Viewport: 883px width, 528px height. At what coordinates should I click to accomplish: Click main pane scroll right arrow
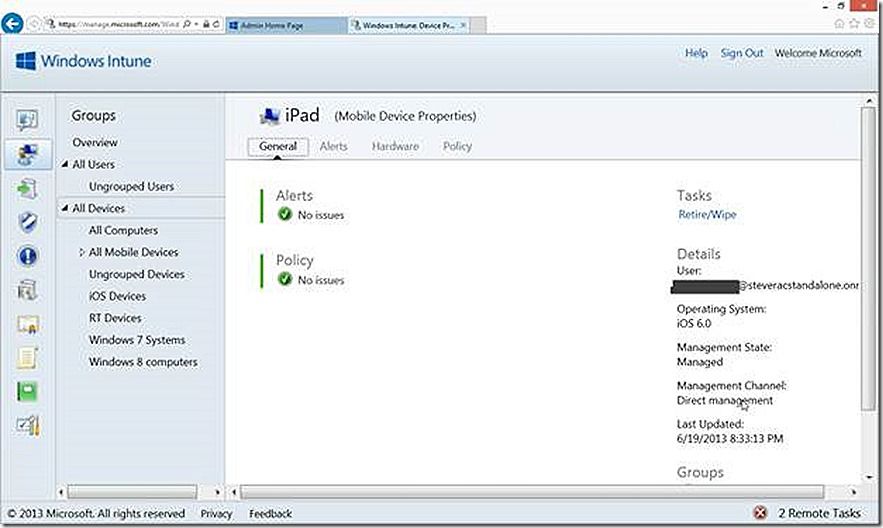coord(854,493)
